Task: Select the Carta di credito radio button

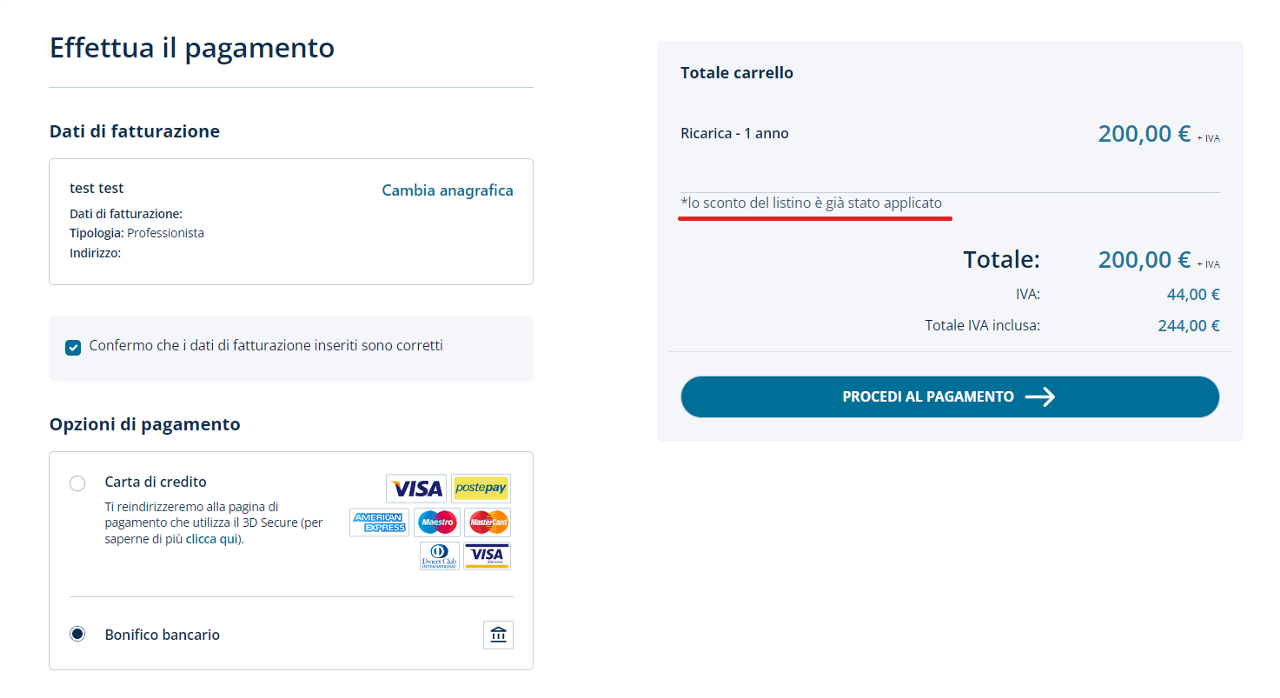Action: pos(77,483)
